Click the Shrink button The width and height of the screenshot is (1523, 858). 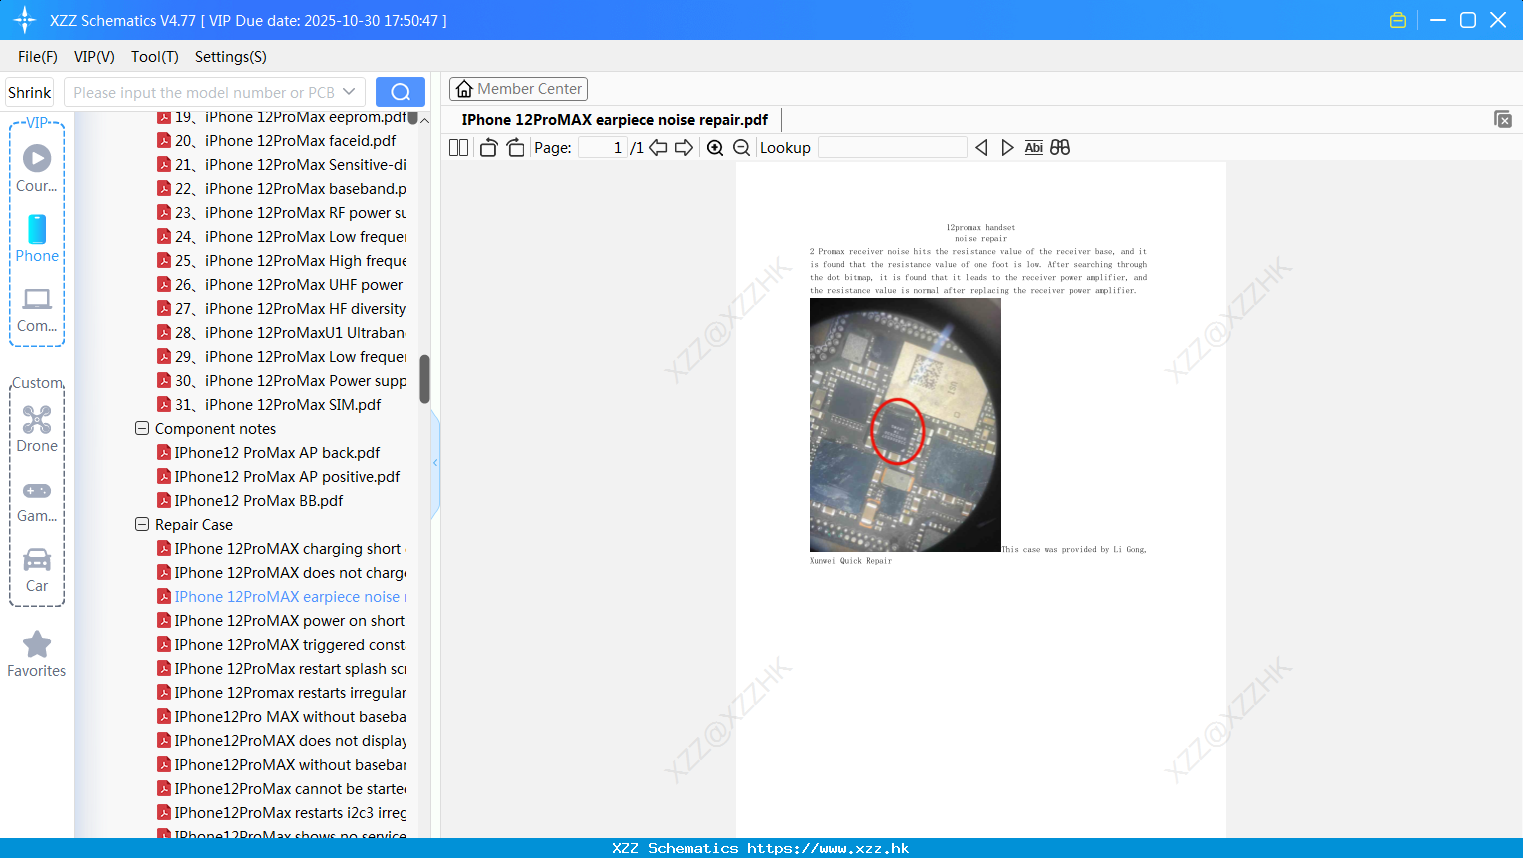pos(30,92)
